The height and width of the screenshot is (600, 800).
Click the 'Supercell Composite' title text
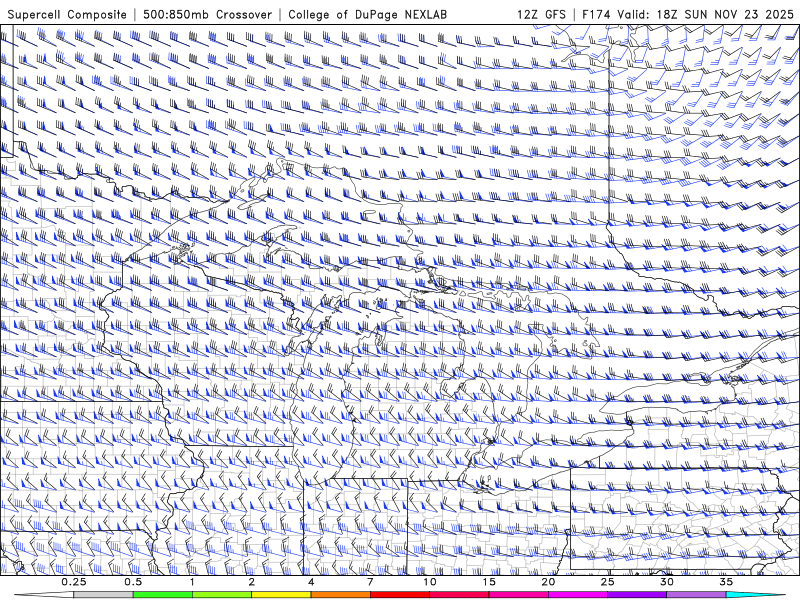point(67,14)
